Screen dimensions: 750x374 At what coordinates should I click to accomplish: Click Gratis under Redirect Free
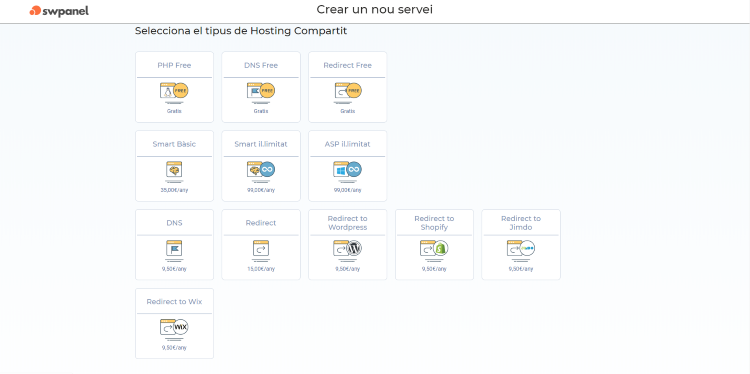(348, 111)
